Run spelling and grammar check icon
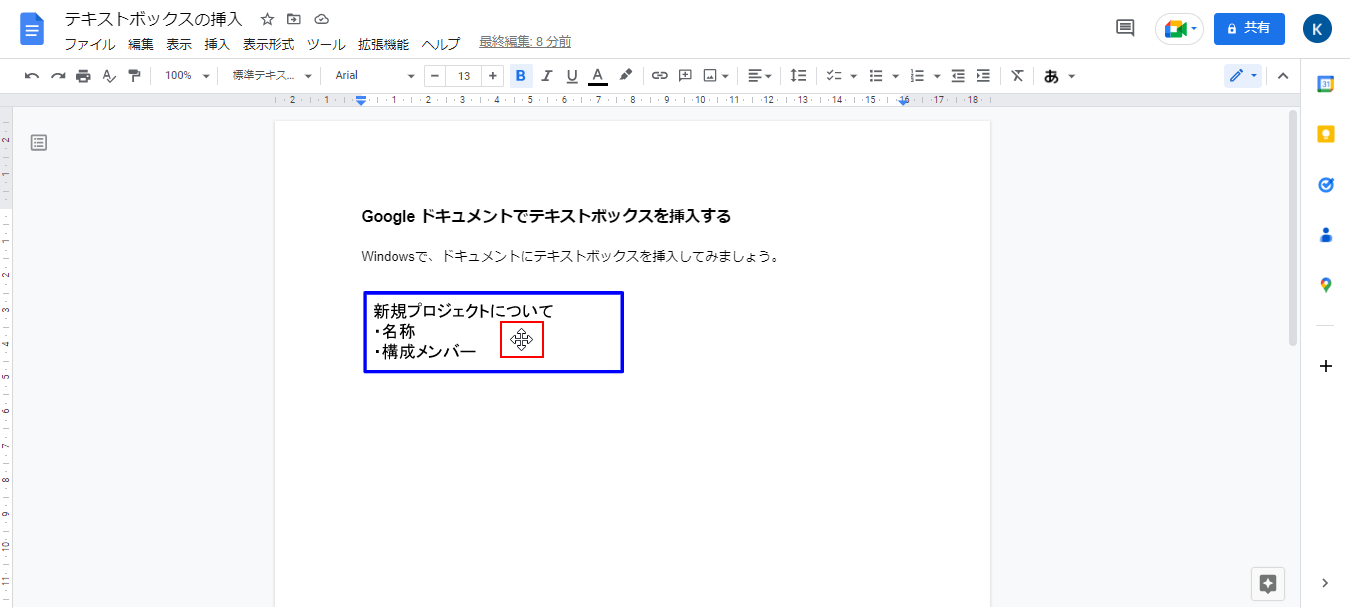 (x=109, y=76)
